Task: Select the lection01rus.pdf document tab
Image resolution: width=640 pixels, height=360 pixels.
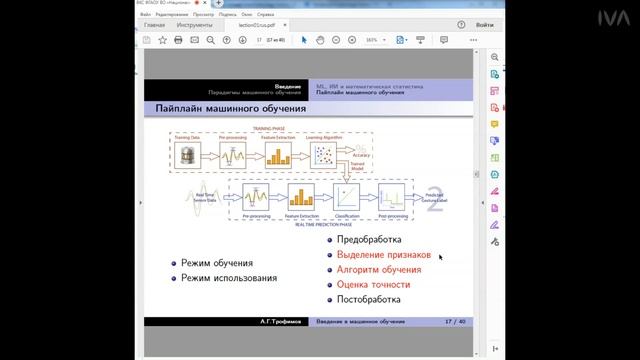Action: 257,25
